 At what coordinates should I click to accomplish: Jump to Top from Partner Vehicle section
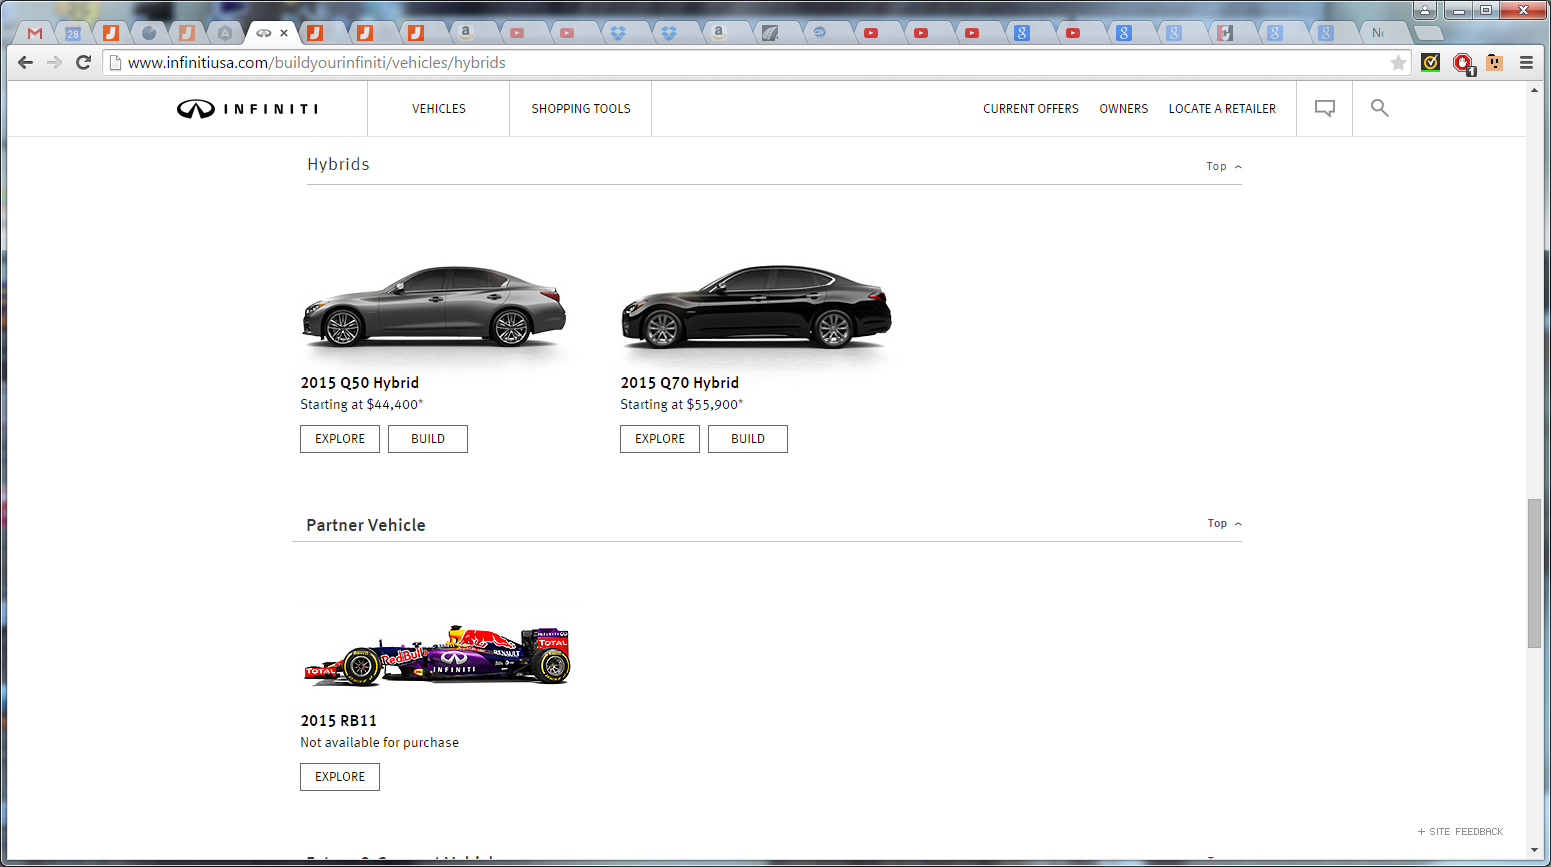coord(1225,524)
